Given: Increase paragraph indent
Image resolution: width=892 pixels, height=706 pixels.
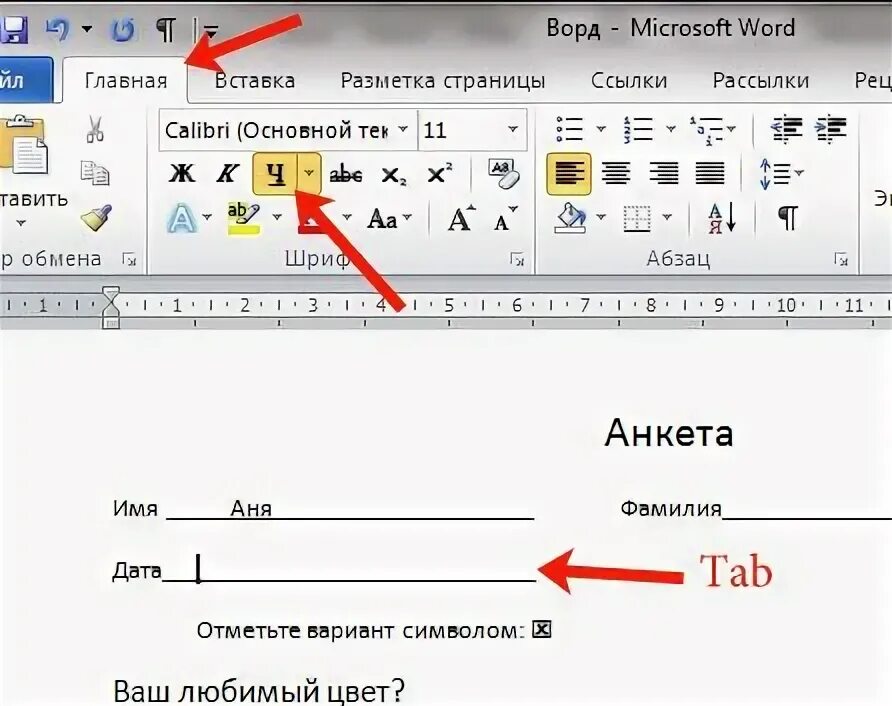Looking at the screenshot, I should point(831,130).
